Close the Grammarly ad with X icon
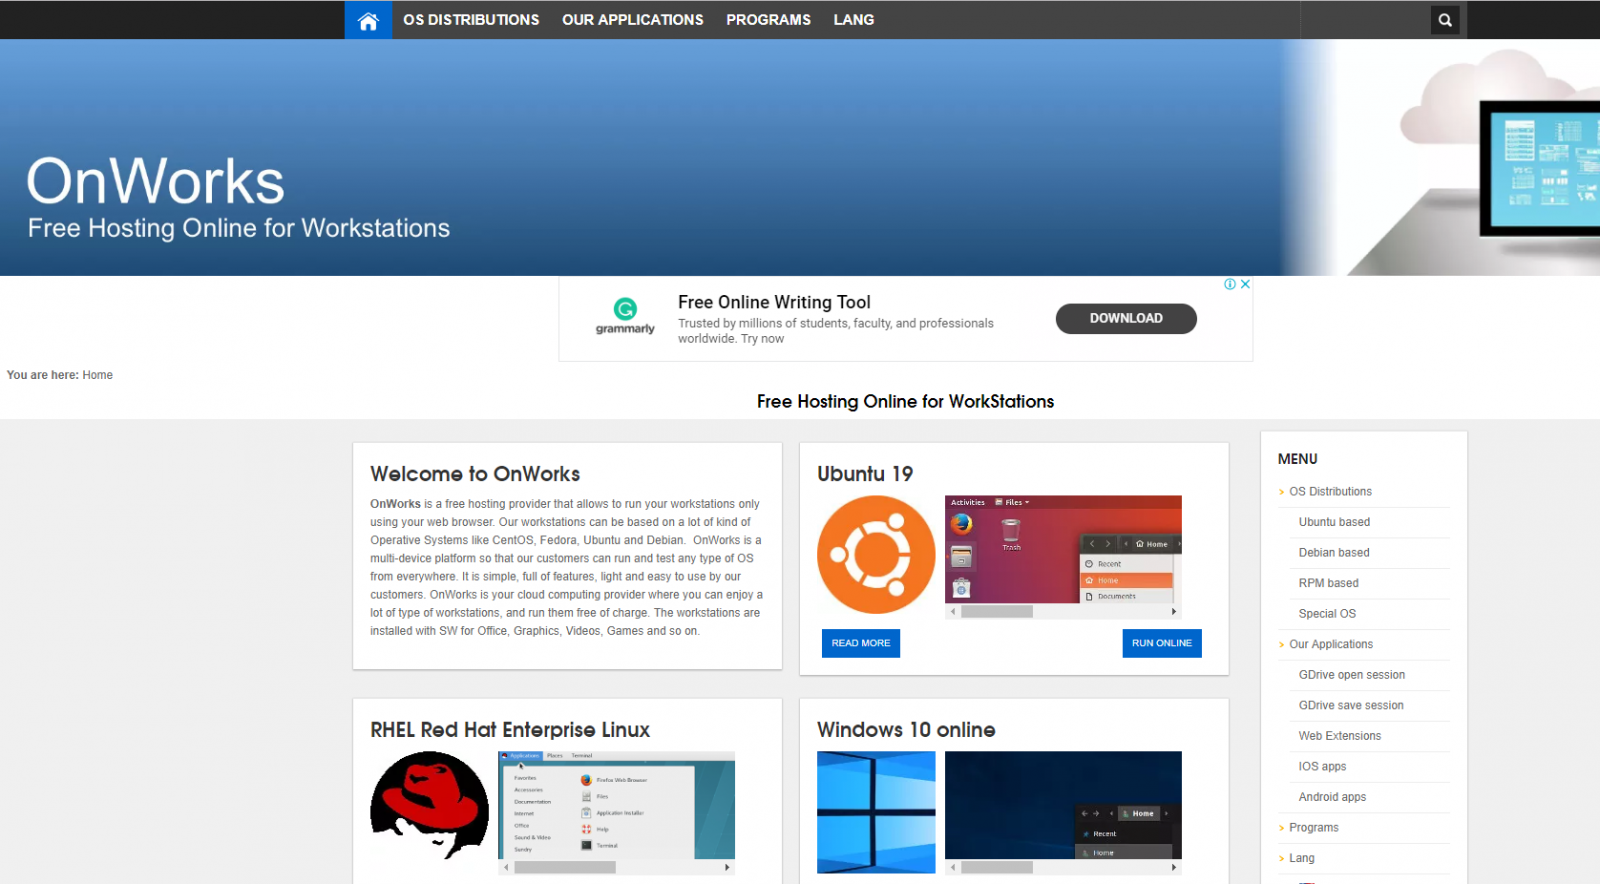Image resolution: width=1600 pixels, height=884 pixels. click(x=1245, y=284)
